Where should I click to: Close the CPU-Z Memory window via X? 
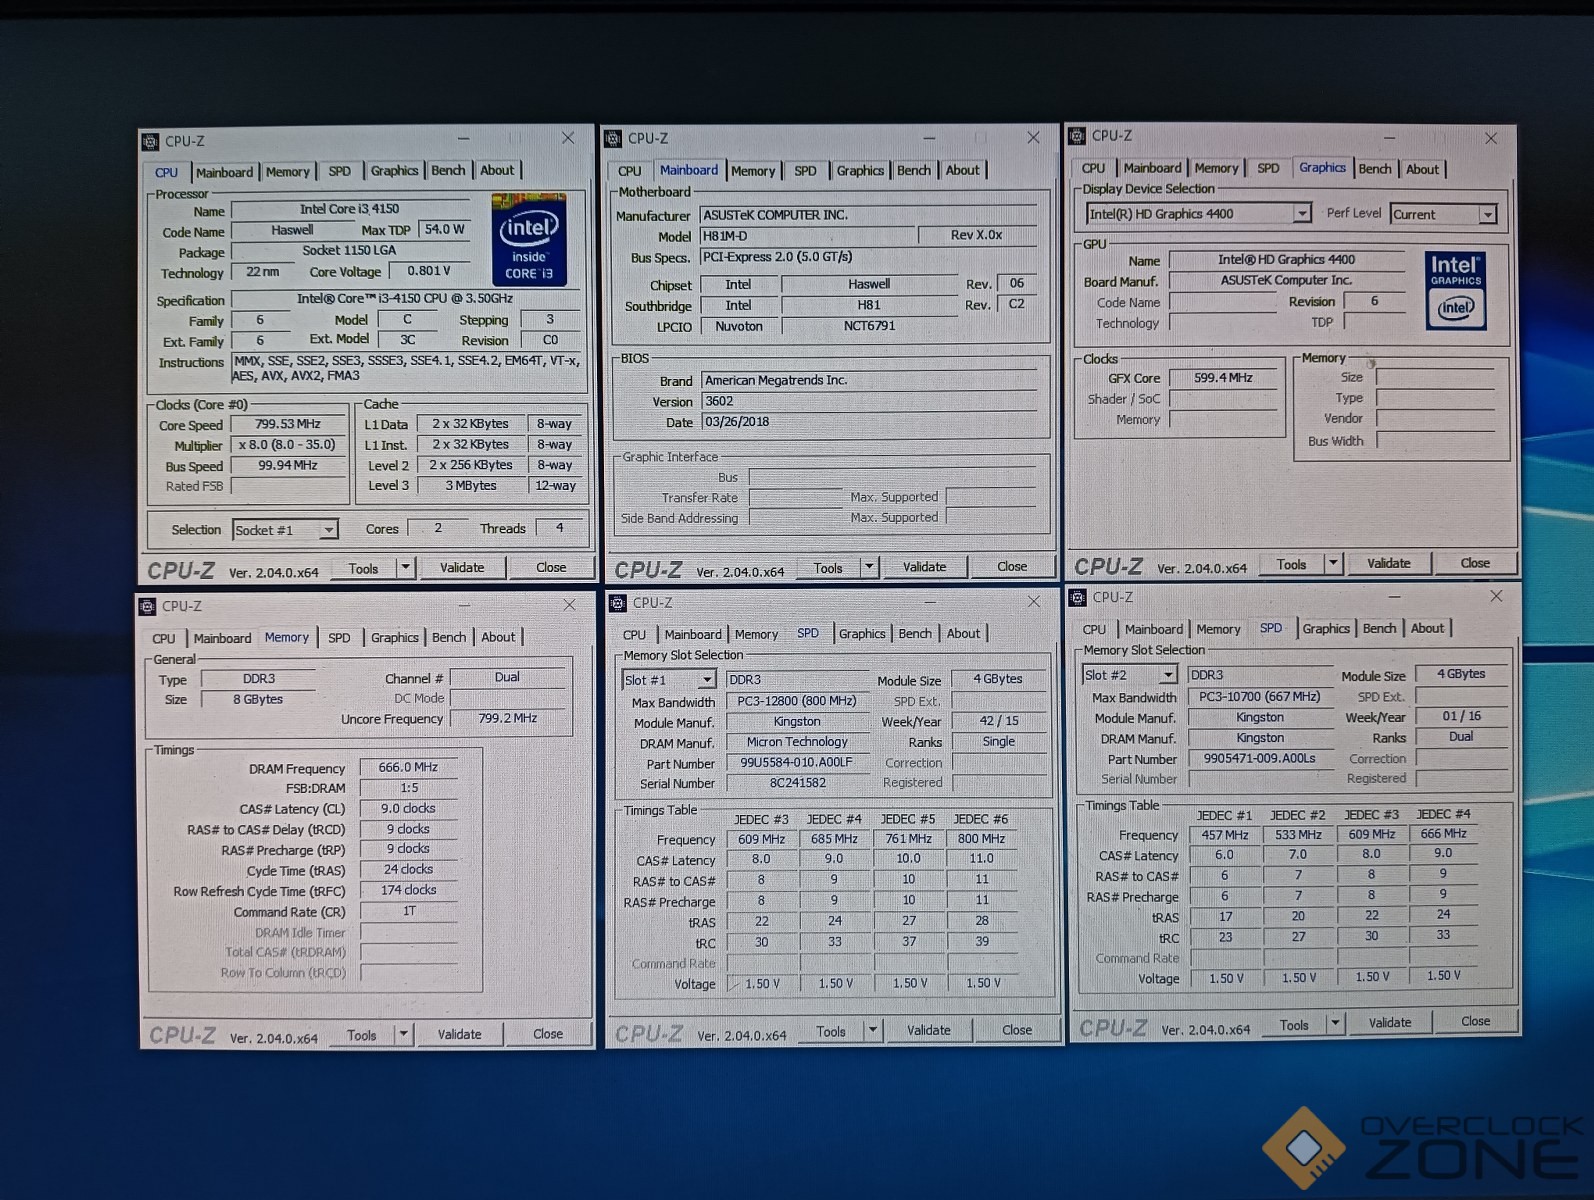(569, 605)
